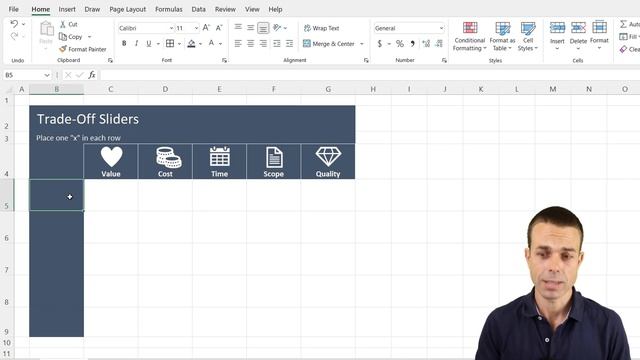Align text left in the cell

pos(238,43)
